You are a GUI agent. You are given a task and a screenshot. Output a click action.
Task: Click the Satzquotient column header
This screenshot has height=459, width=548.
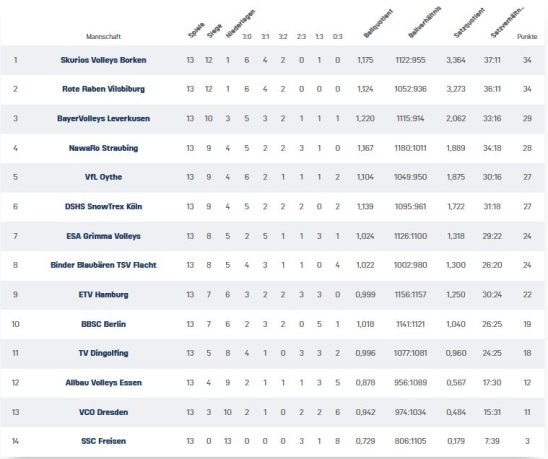(x=469, y=23)
